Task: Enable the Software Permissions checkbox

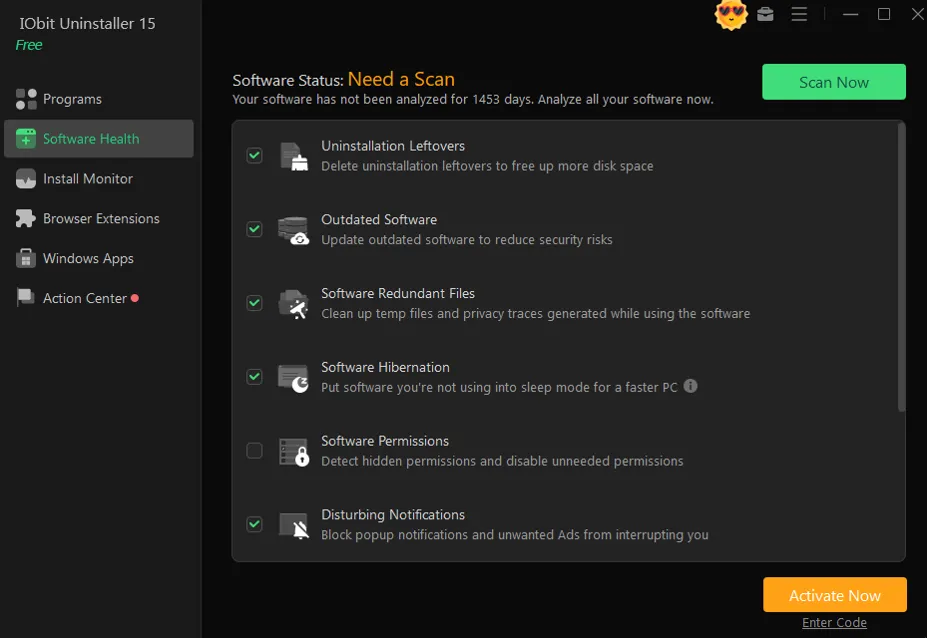Action: click(254, 451)
